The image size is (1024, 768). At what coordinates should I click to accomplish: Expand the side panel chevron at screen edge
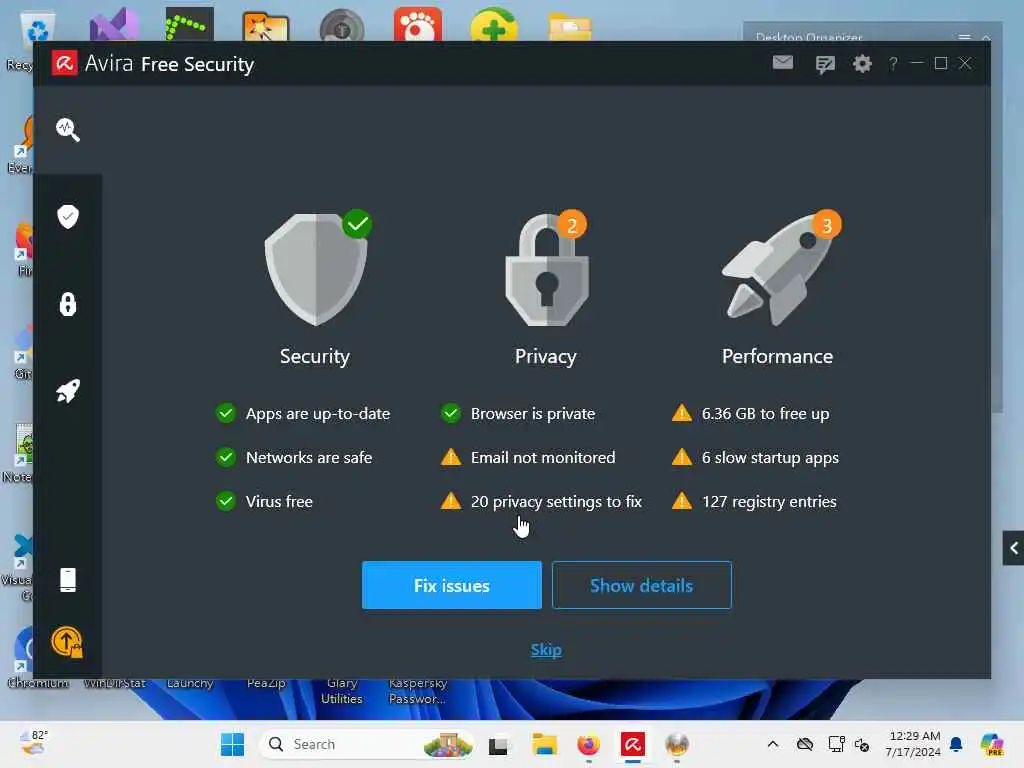pyautogui.click(x=1014, y=548)
